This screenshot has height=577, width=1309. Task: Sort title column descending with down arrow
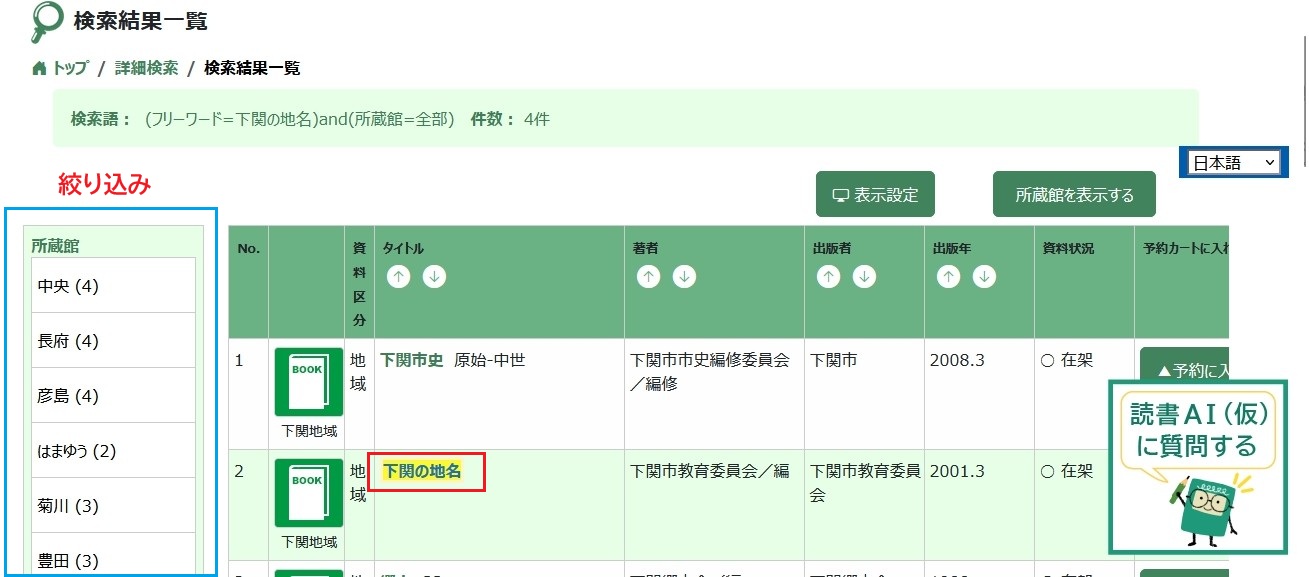click(x=434, y=277)
